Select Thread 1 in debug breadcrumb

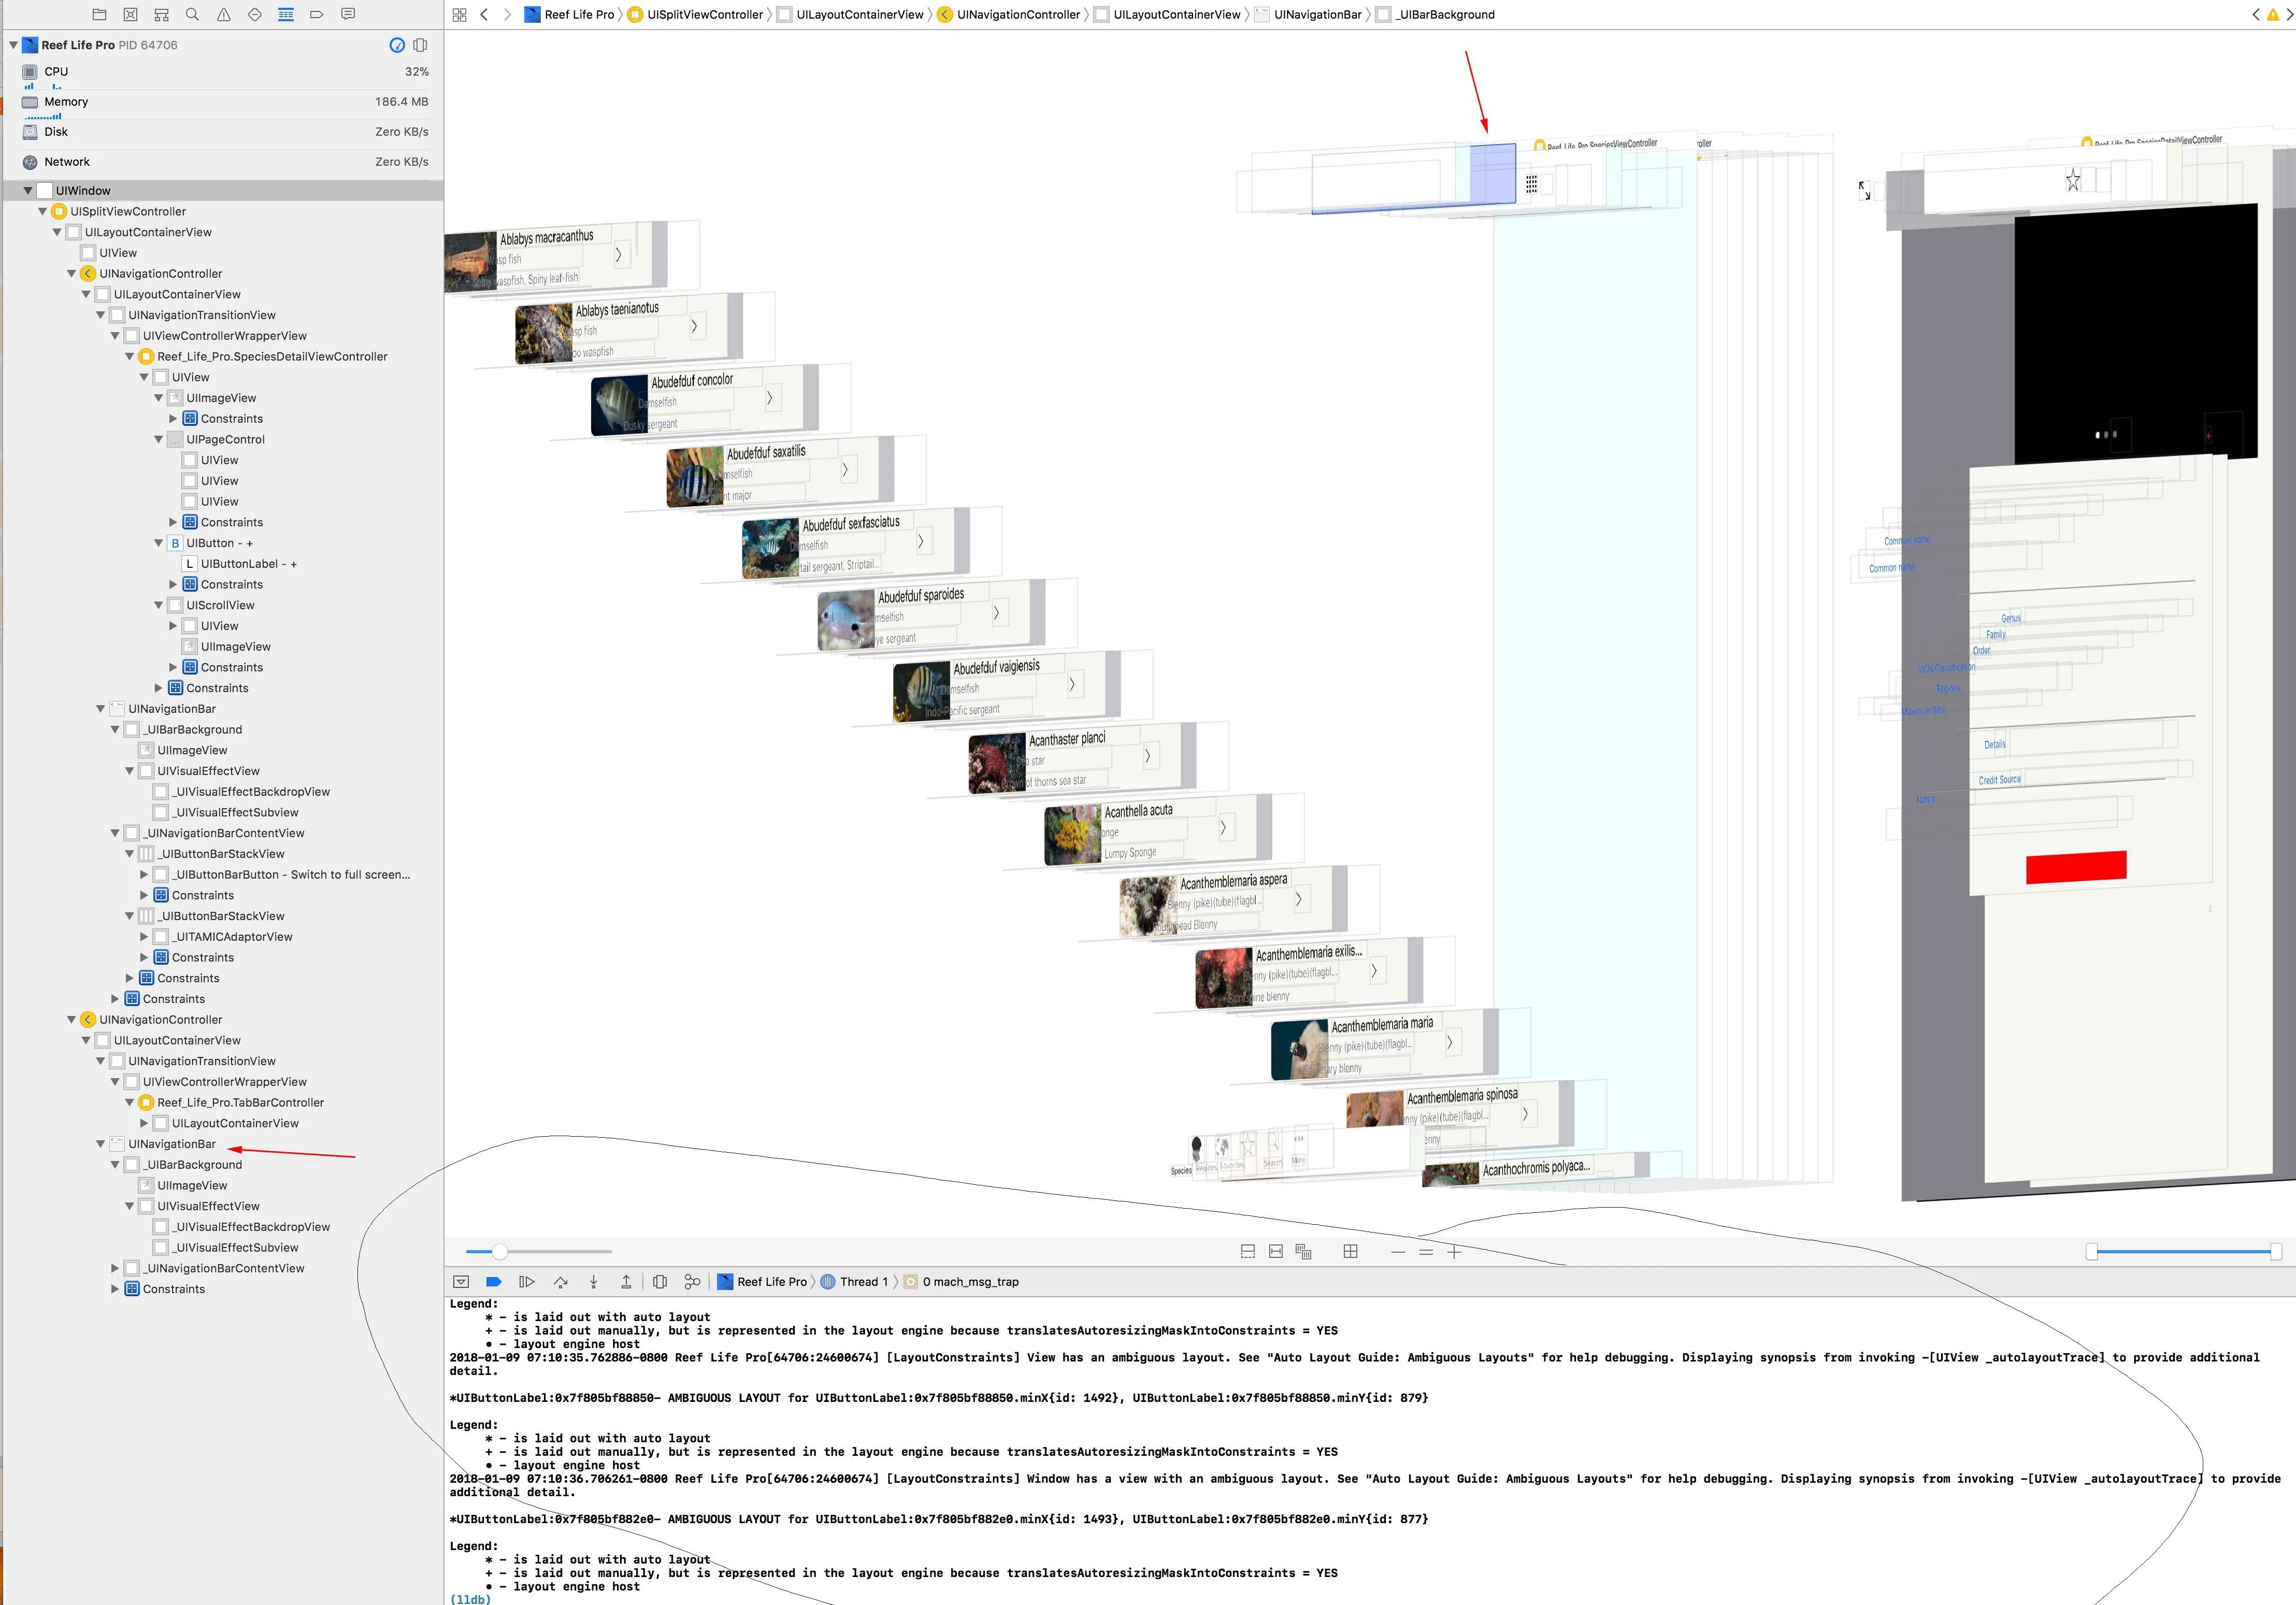coord(862,1281)
